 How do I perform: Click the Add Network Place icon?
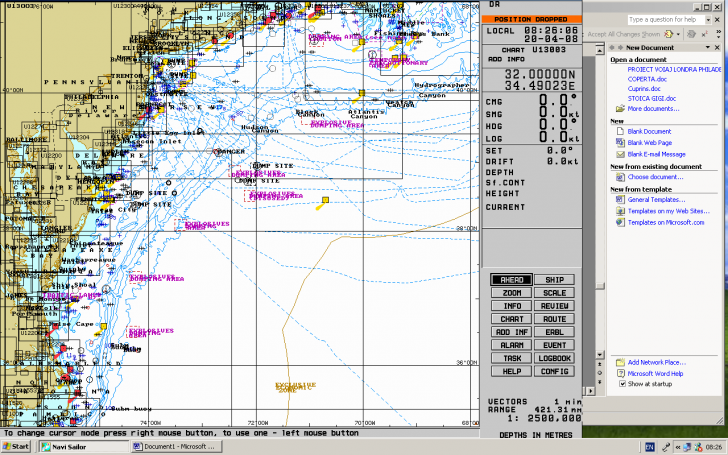click(621, 362)
